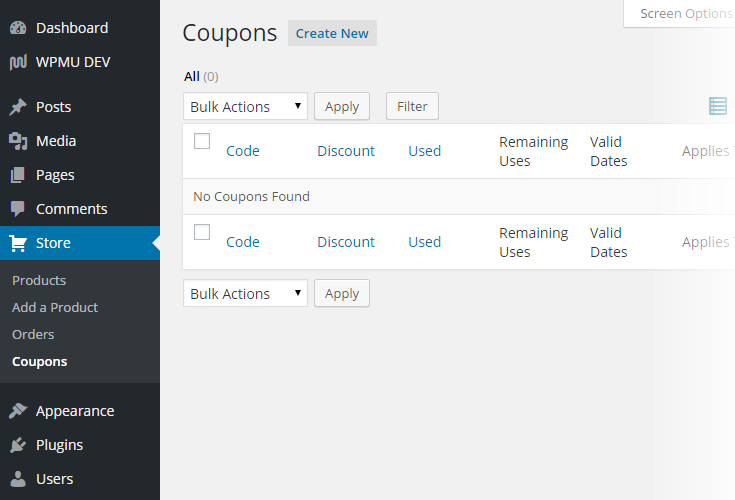Expand the Screen Options panel
Image resolution: width=735 pixels, height=500 pixels.
point(685,14)
